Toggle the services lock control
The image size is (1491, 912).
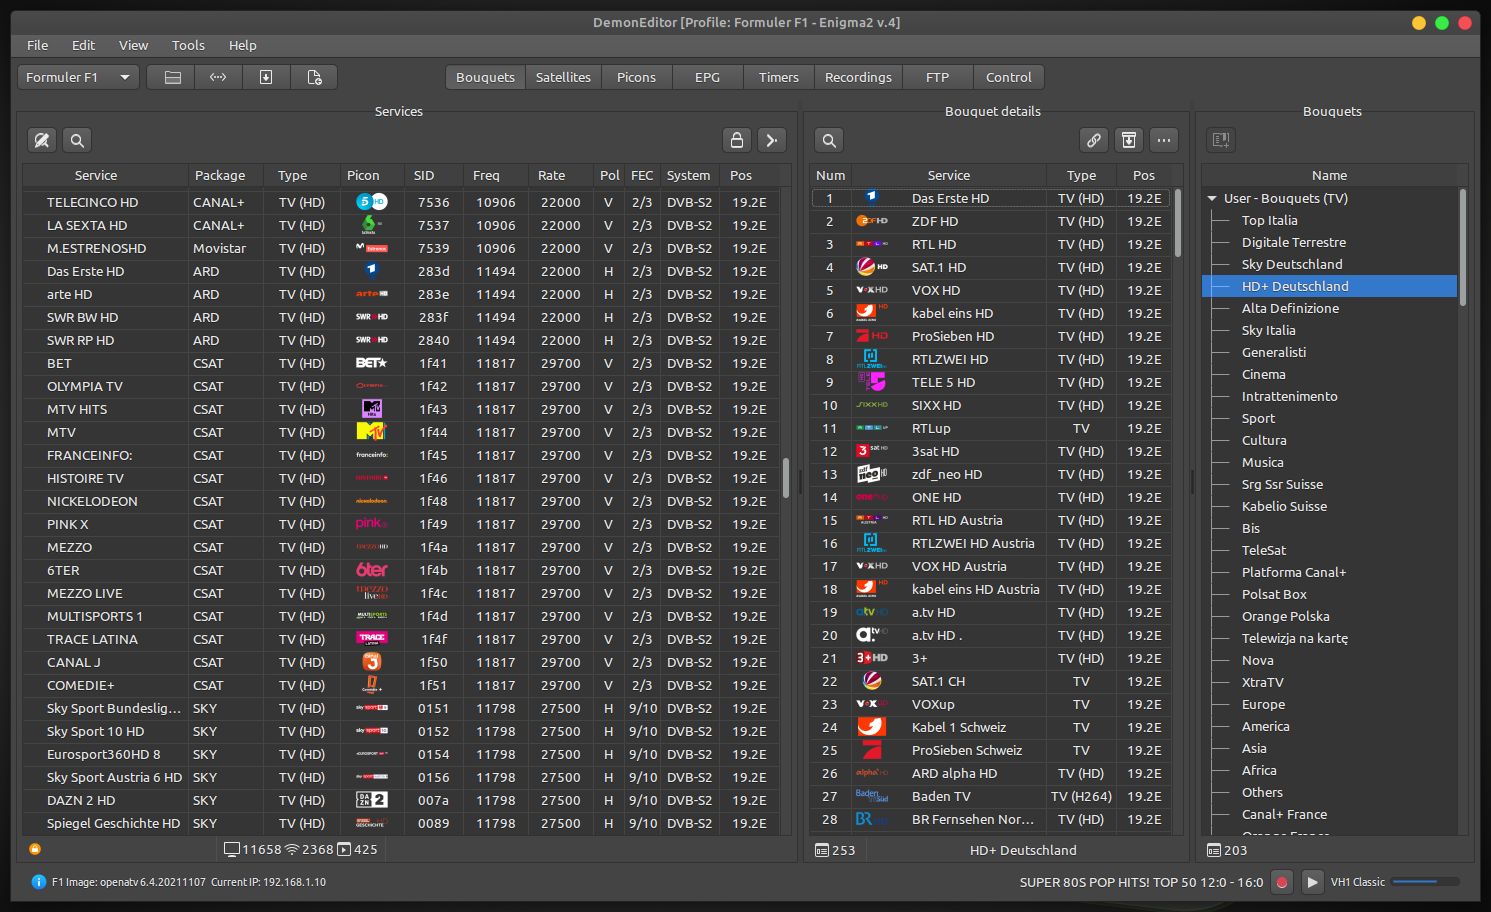[x=737, y=140]
